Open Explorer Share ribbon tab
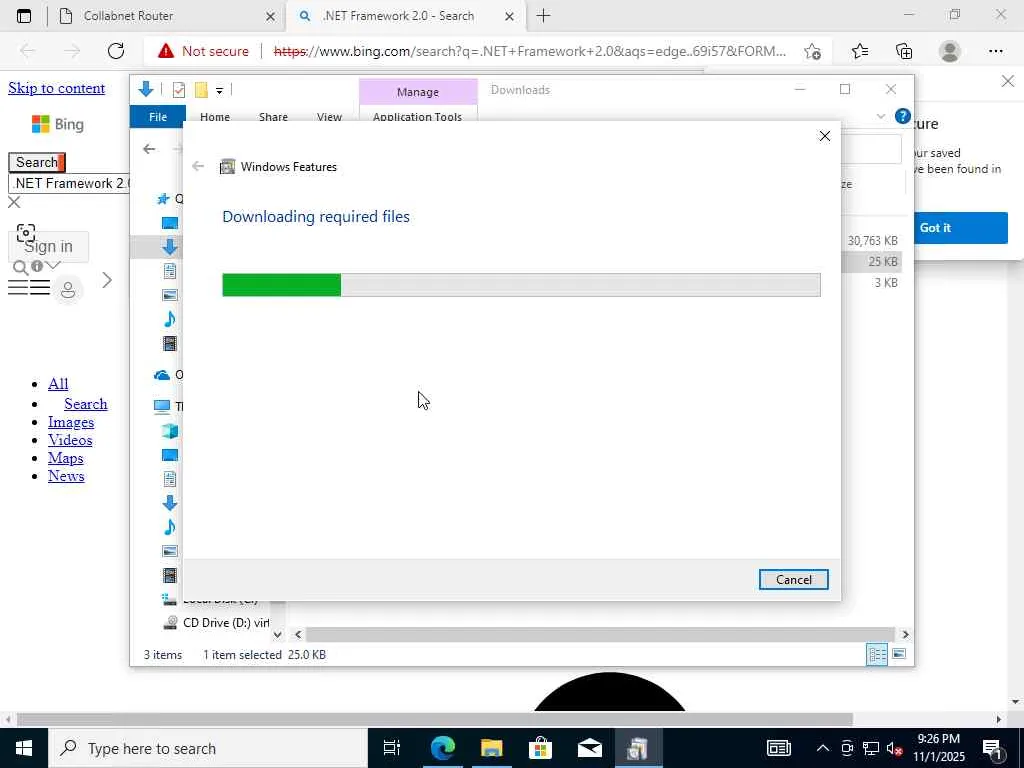The image size is (1024, 768). click(x=273, y=117)
